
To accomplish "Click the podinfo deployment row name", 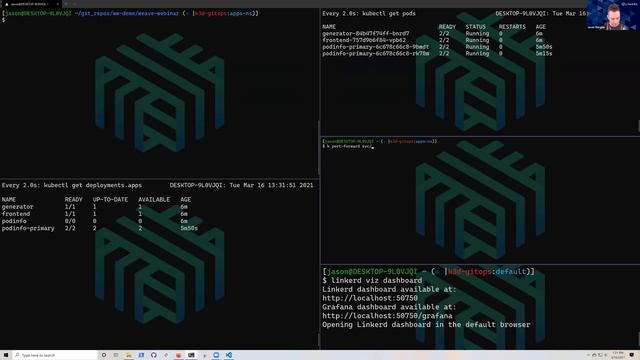I will [14, 221].
